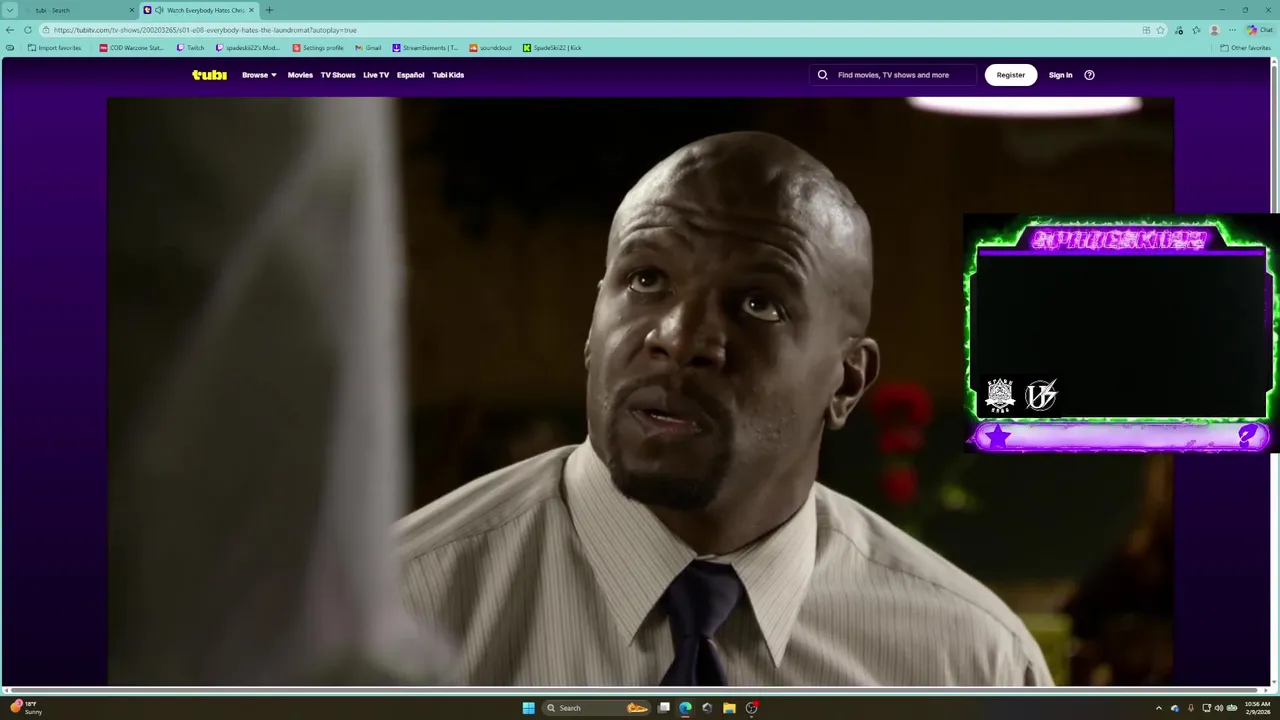
Task: Open the Twitch bookmark
Action: tap(190, 48)
